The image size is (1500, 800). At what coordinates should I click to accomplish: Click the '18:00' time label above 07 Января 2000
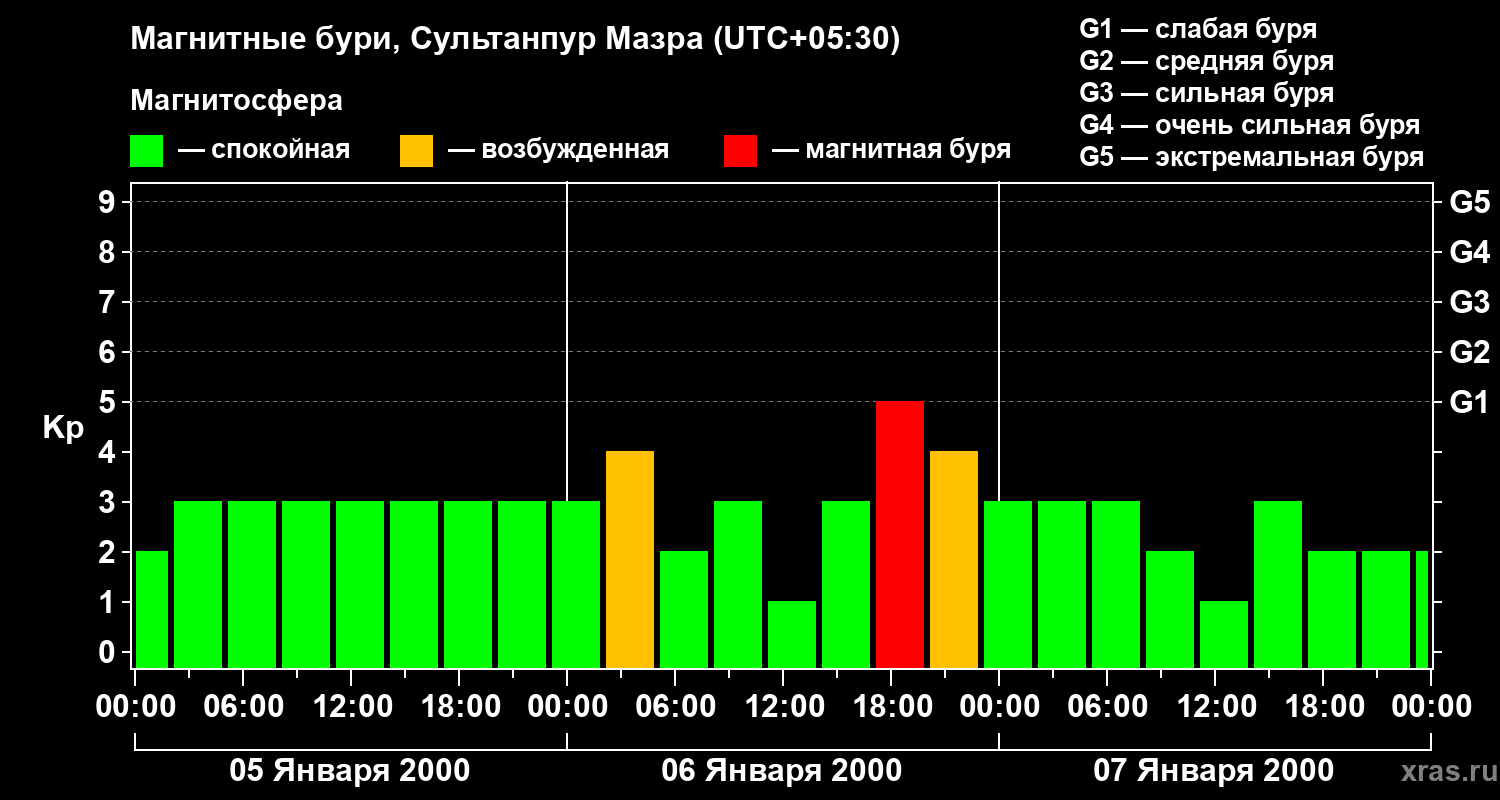pyautogui.click(x=1323, y=707)
